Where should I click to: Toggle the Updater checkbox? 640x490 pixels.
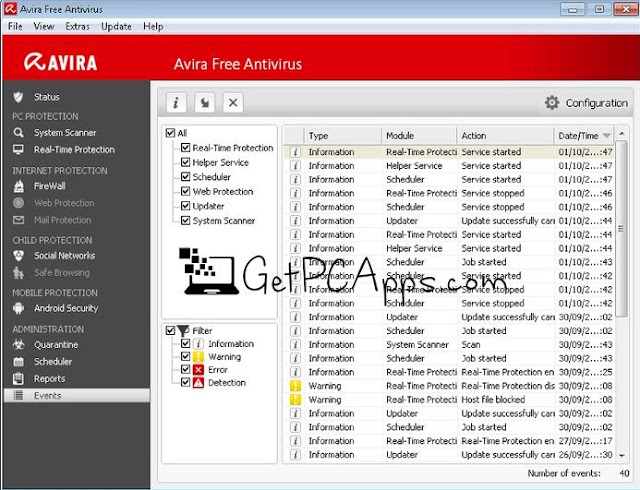pos(185,206)
